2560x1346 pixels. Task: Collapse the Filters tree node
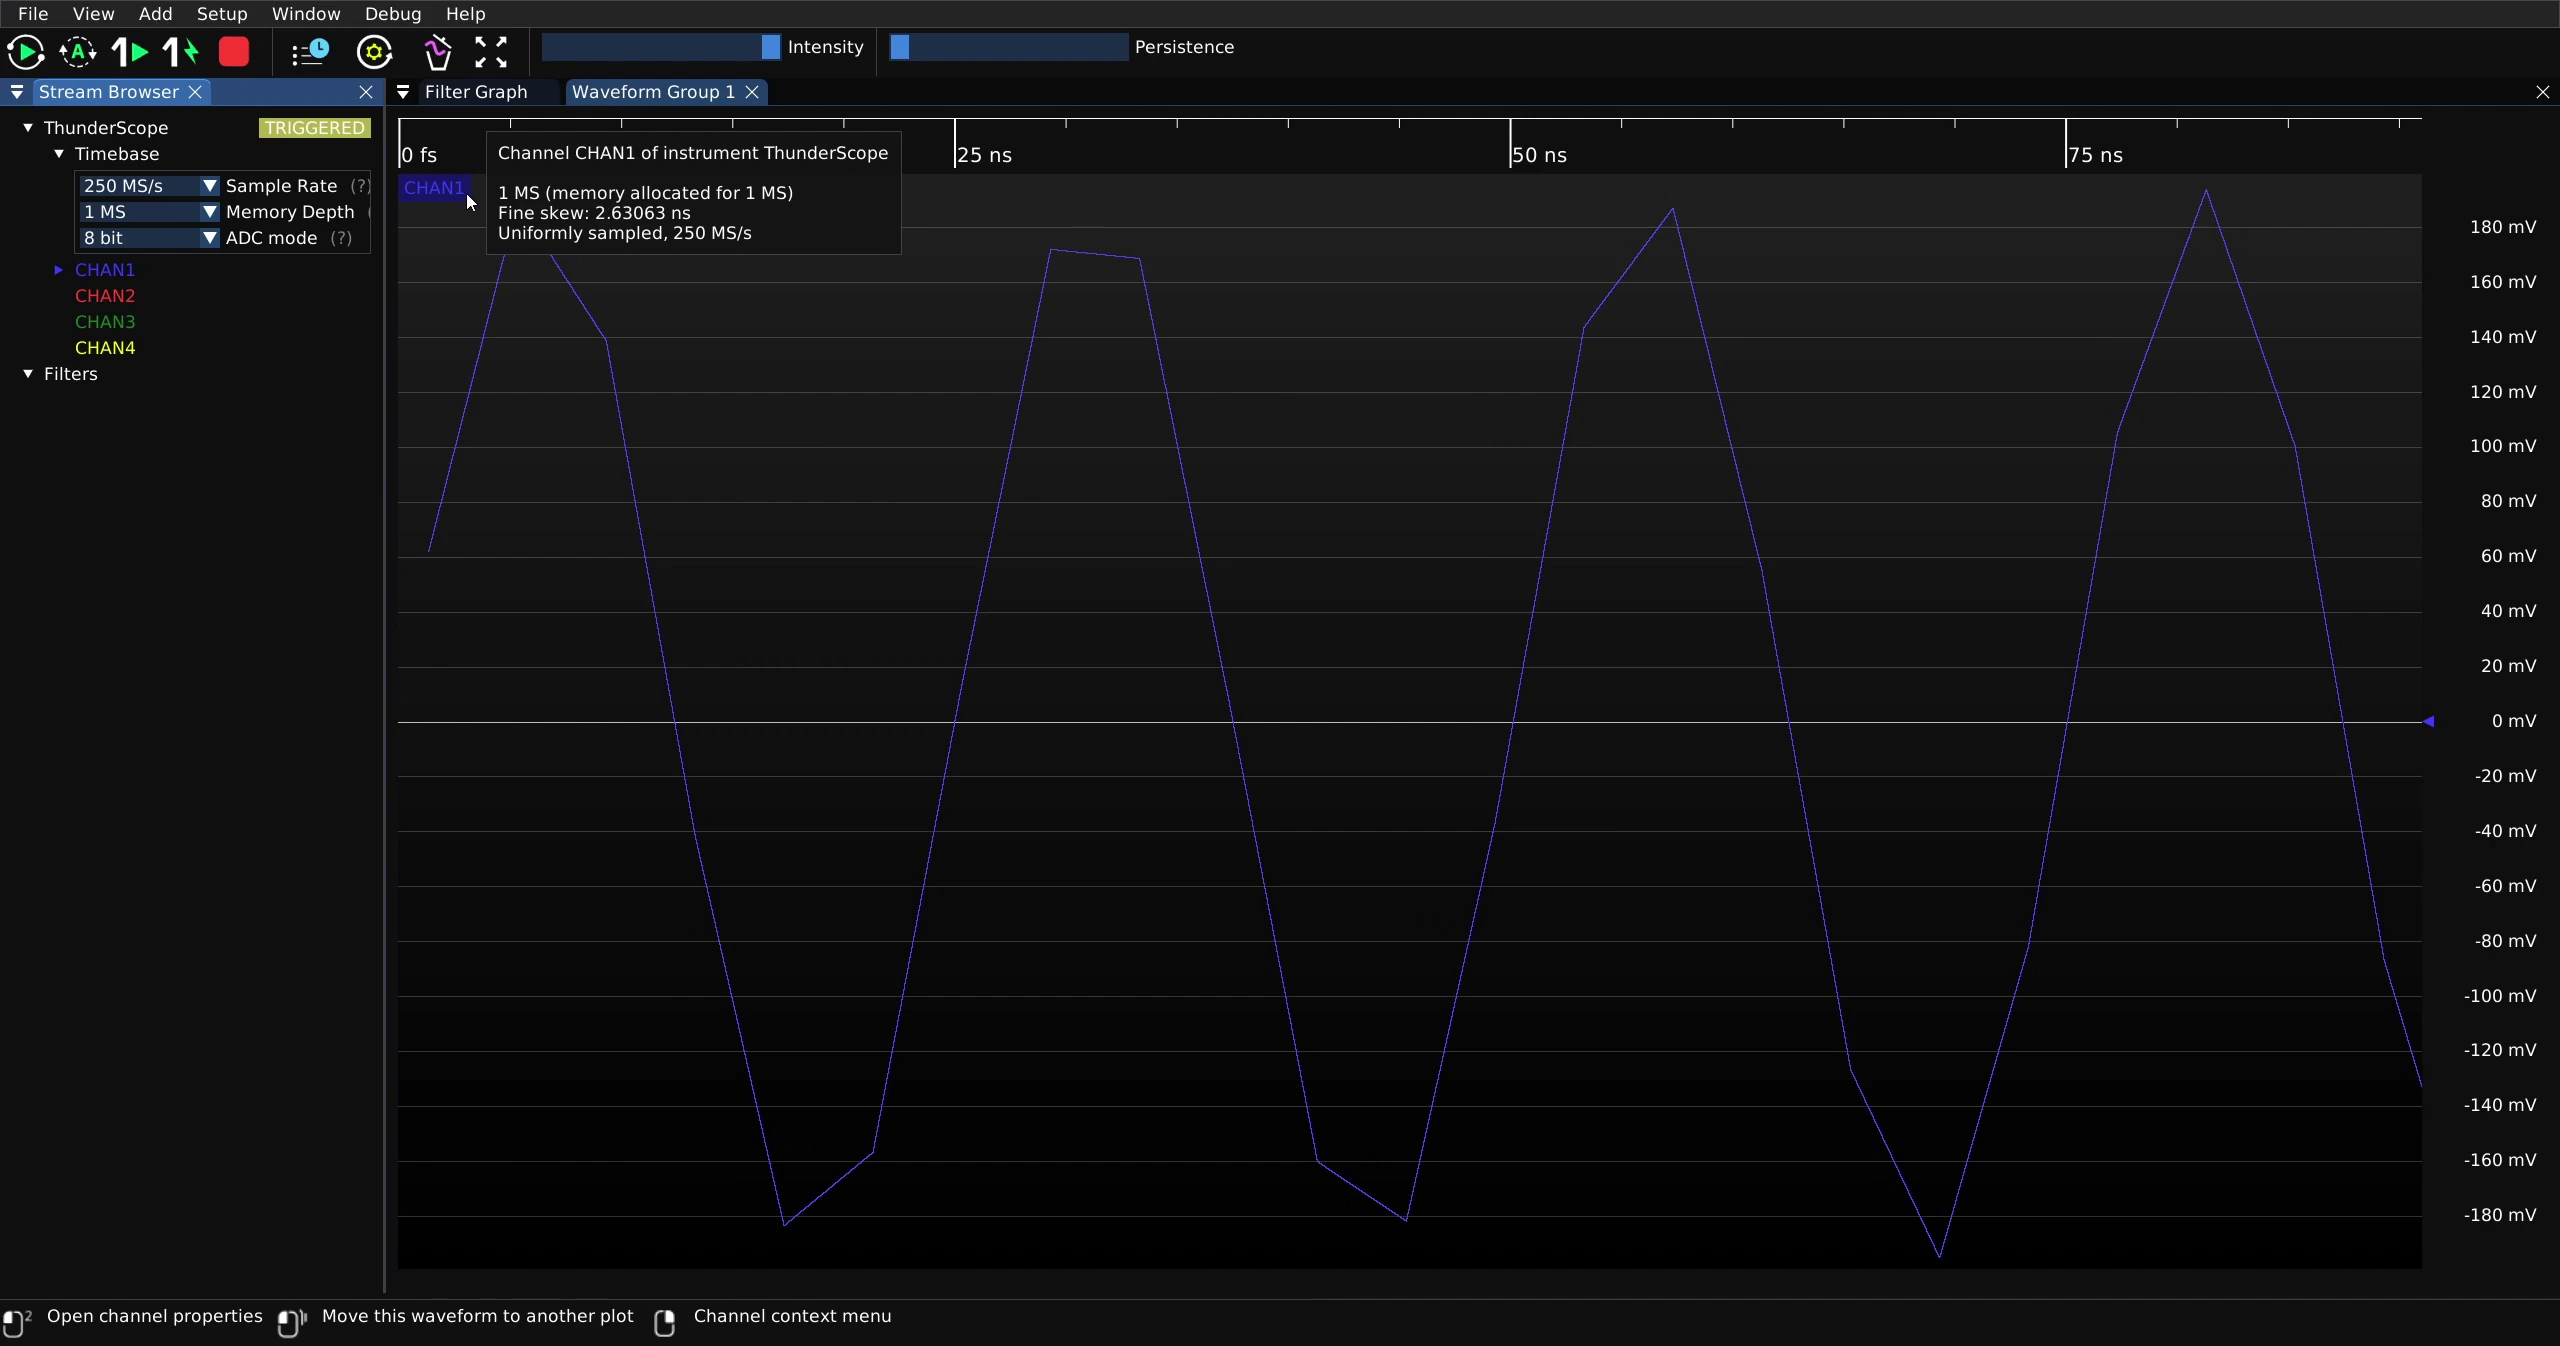pos(28,374)
